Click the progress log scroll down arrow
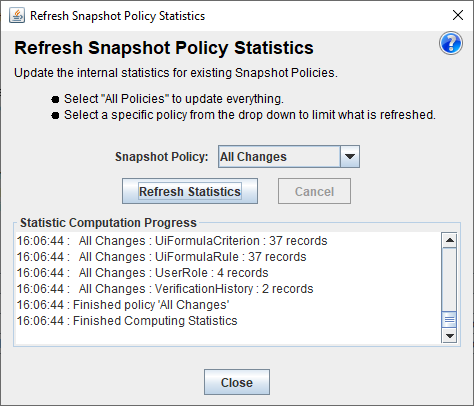This screenshot has width=474, height=406. coord(450,336)
